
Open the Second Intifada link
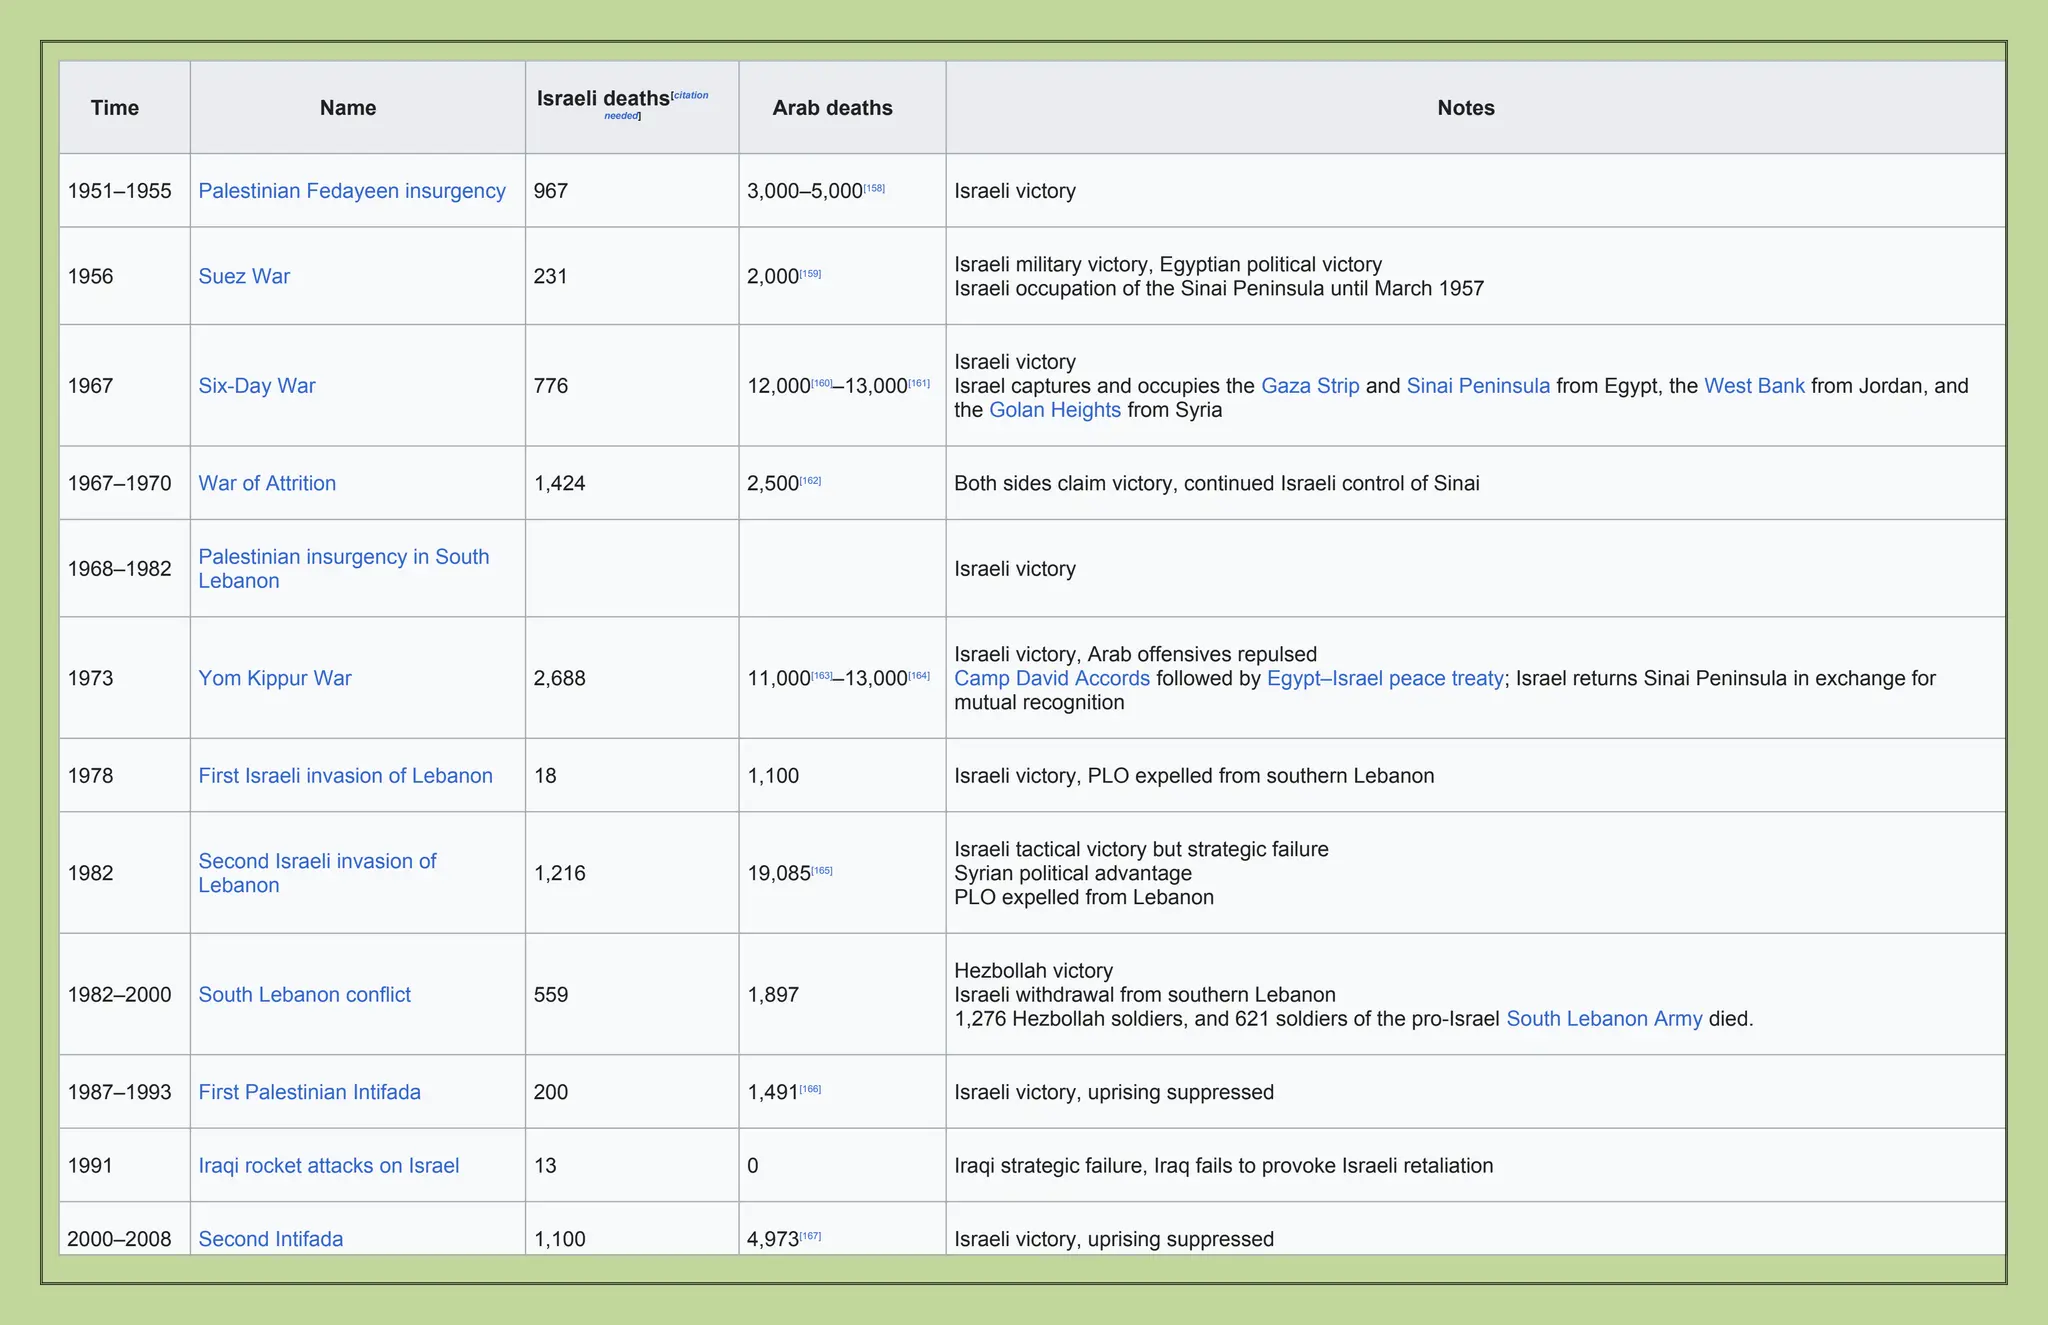tap(270, 1239)
